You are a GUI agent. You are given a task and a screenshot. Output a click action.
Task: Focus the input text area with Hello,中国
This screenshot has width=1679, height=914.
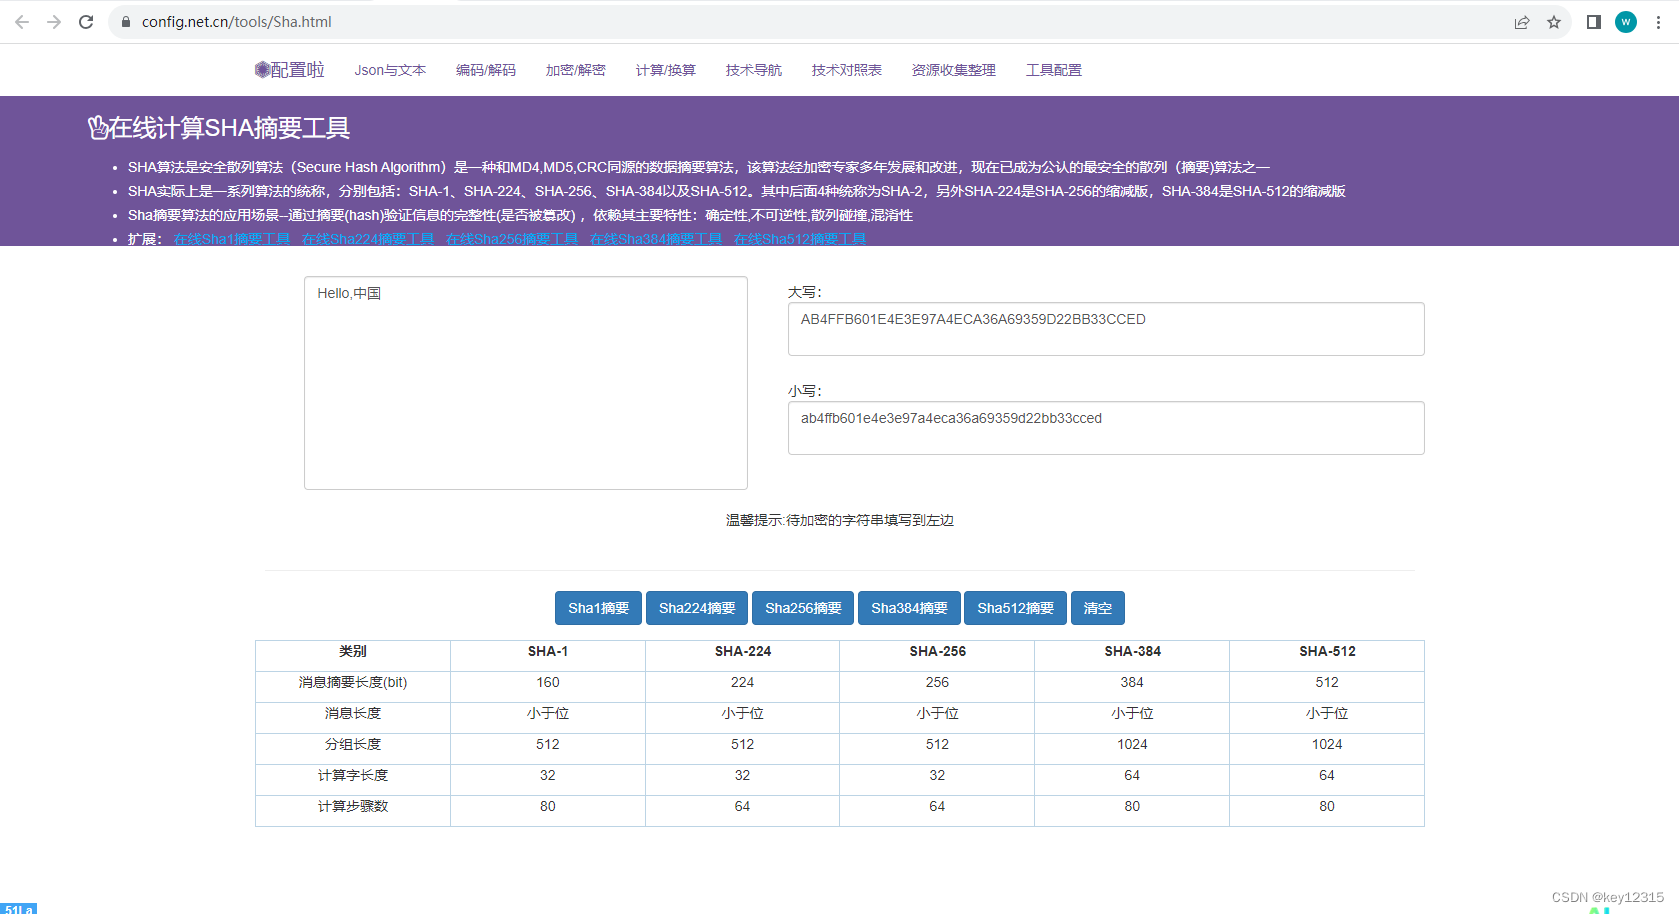click(526, 383)
